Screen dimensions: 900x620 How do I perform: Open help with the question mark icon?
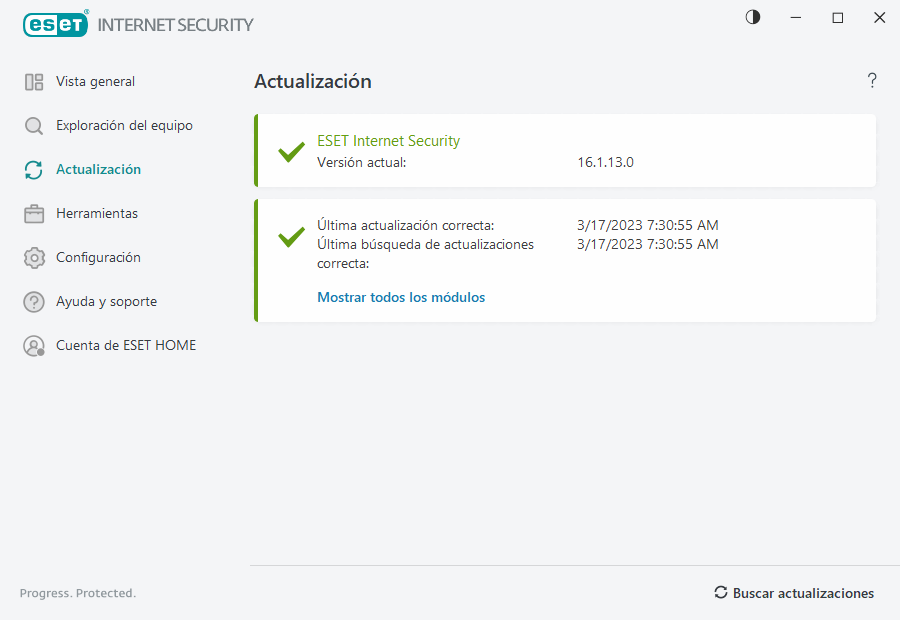[x=872, y=81]
